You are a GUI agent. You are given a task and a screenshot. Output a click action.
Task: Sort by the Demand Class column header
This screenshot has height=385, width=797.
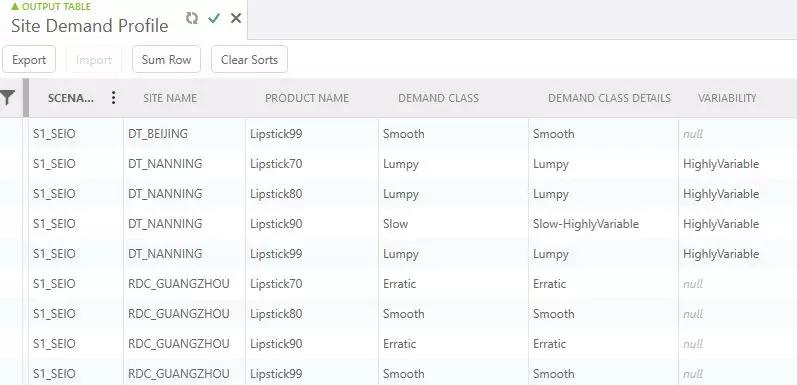[x=439, y=98]
